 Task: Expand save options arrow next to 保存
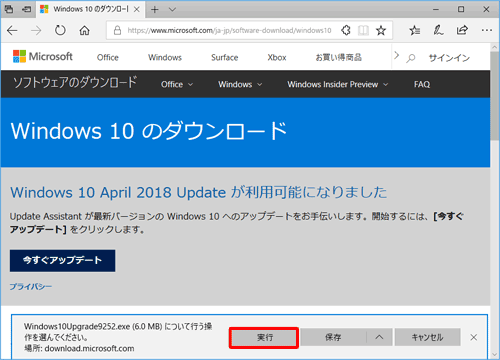[379, 337]
